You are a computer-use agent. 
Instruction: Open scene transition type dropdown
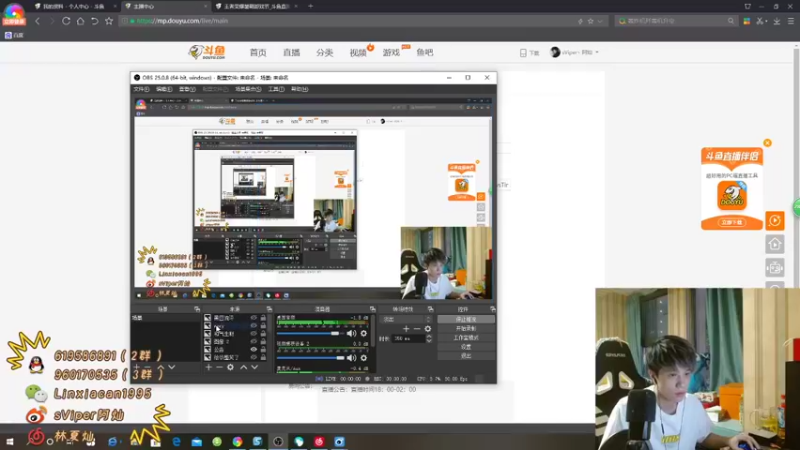point(407,319)
